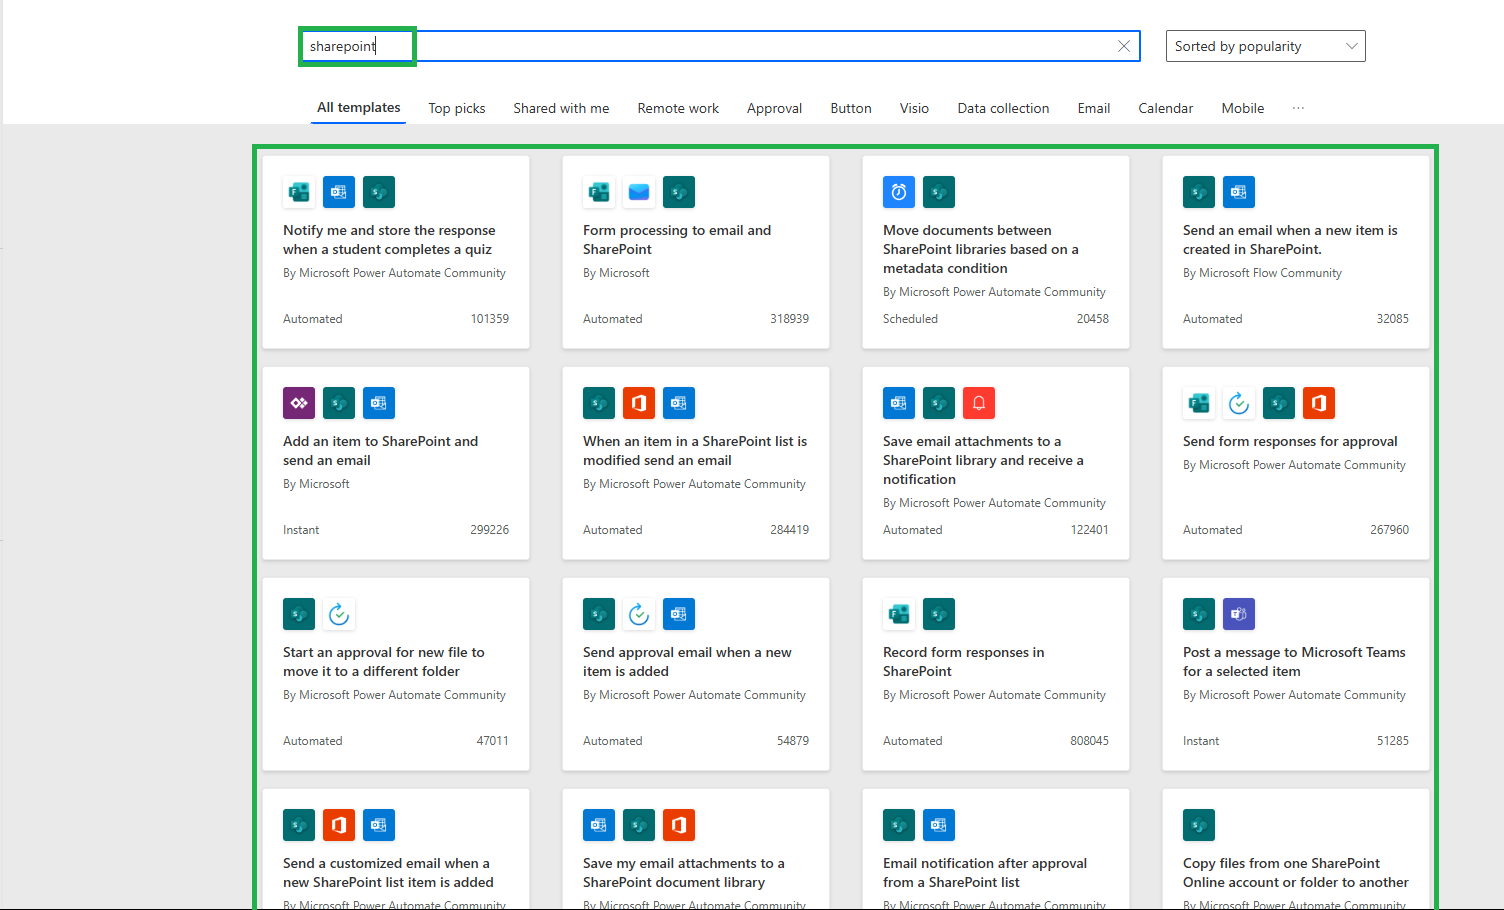Switch to the Approval tab
Image resolution: width=1504 pixels, height=910 pixels.
(774, 108)
